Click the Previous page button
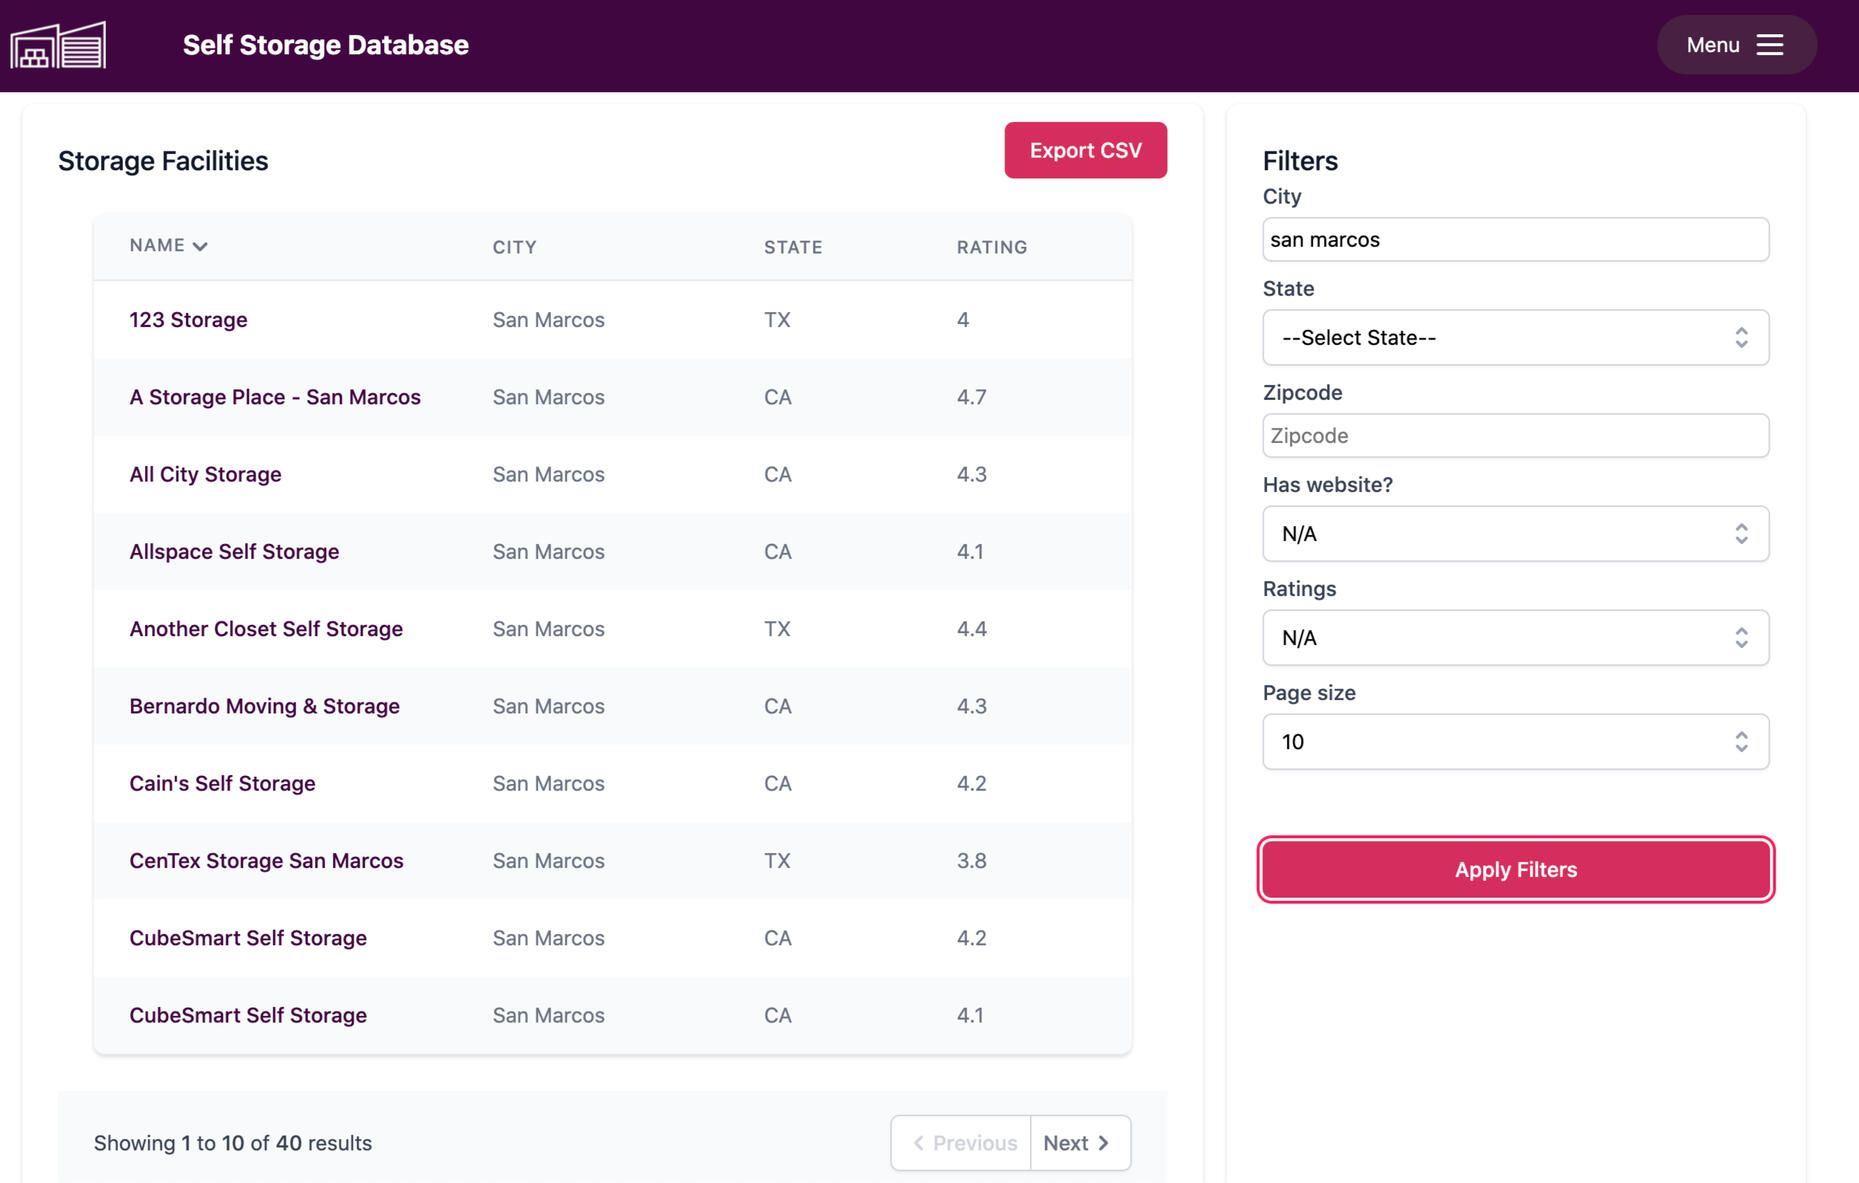Viewport: 1859px width, 1183px height. point(962,1143)
